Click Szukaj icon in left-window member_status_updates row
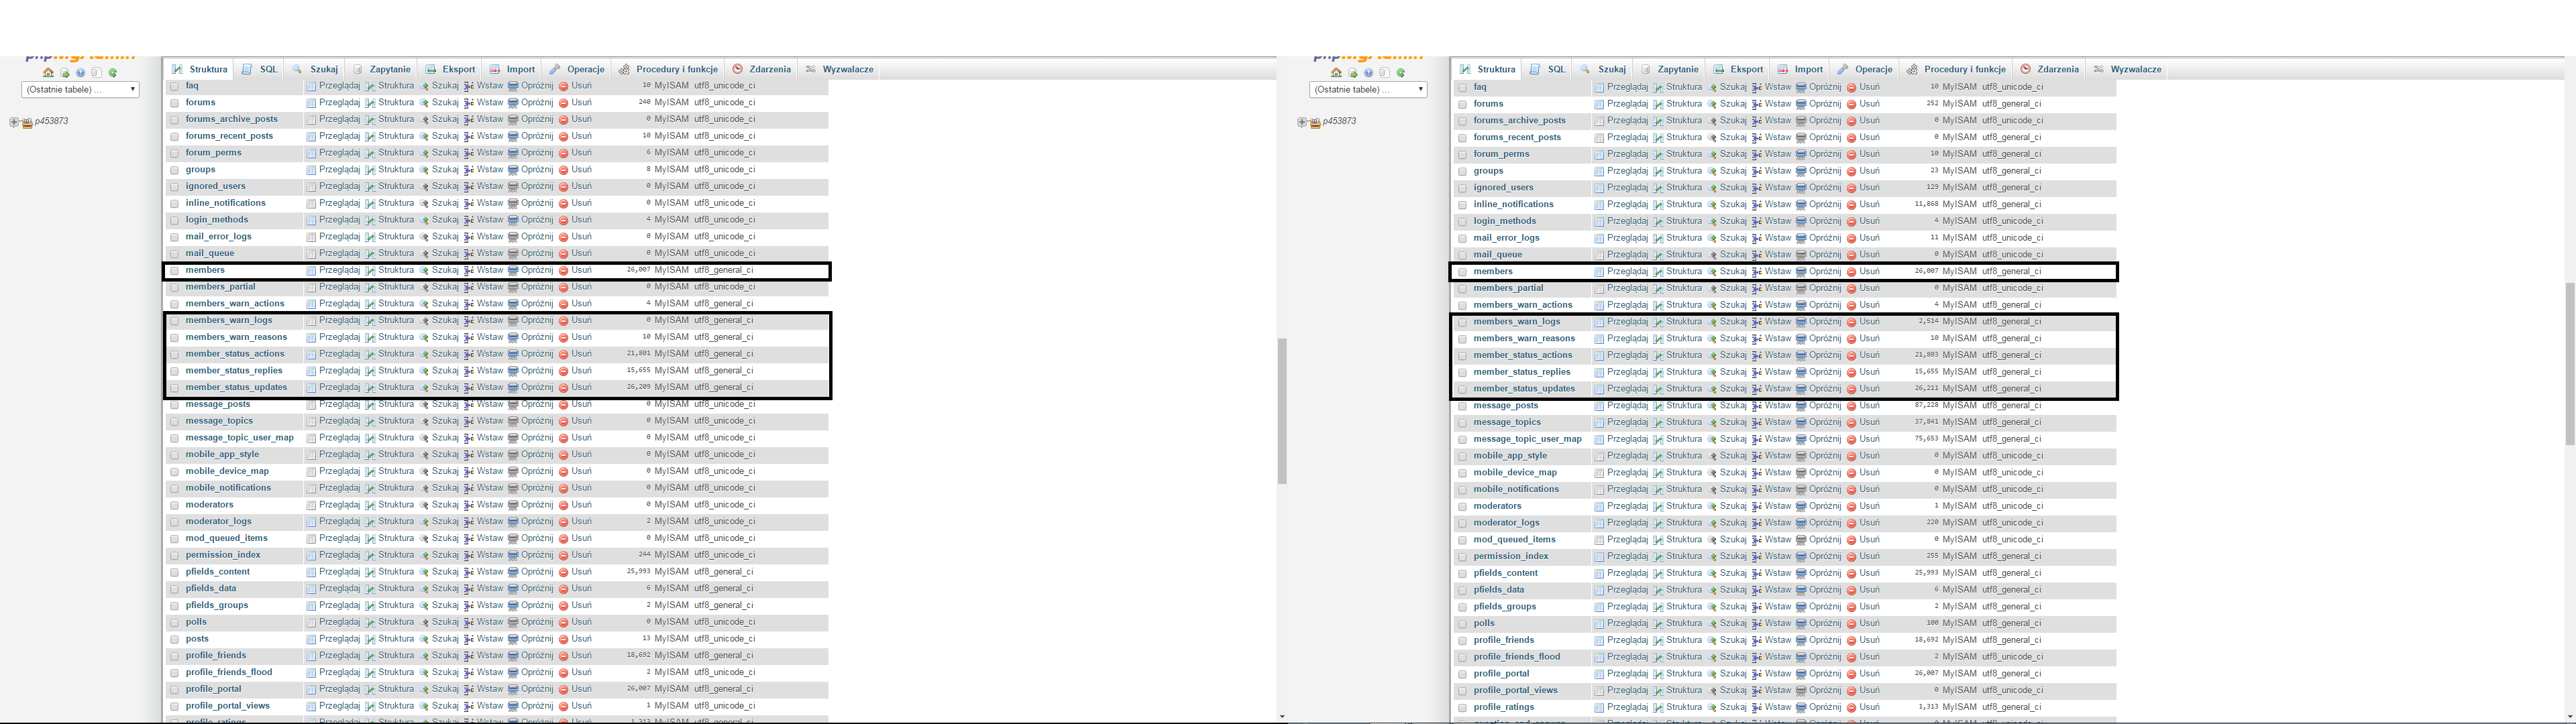The width and height of the screenshot is (2576, 724). 424,388
